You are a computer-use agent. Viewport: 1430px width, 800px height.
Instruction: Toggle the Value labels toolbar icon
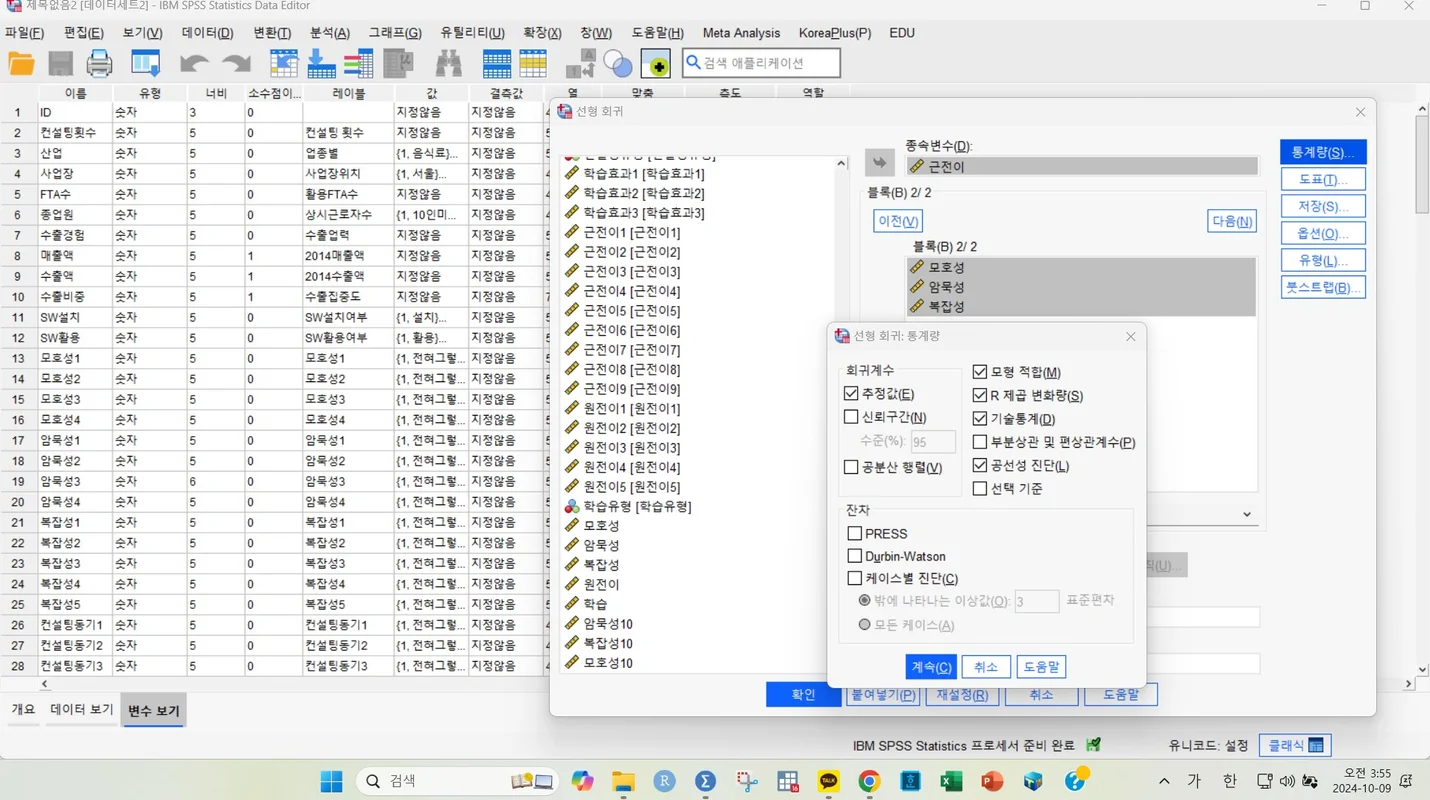tap(581, 64)
